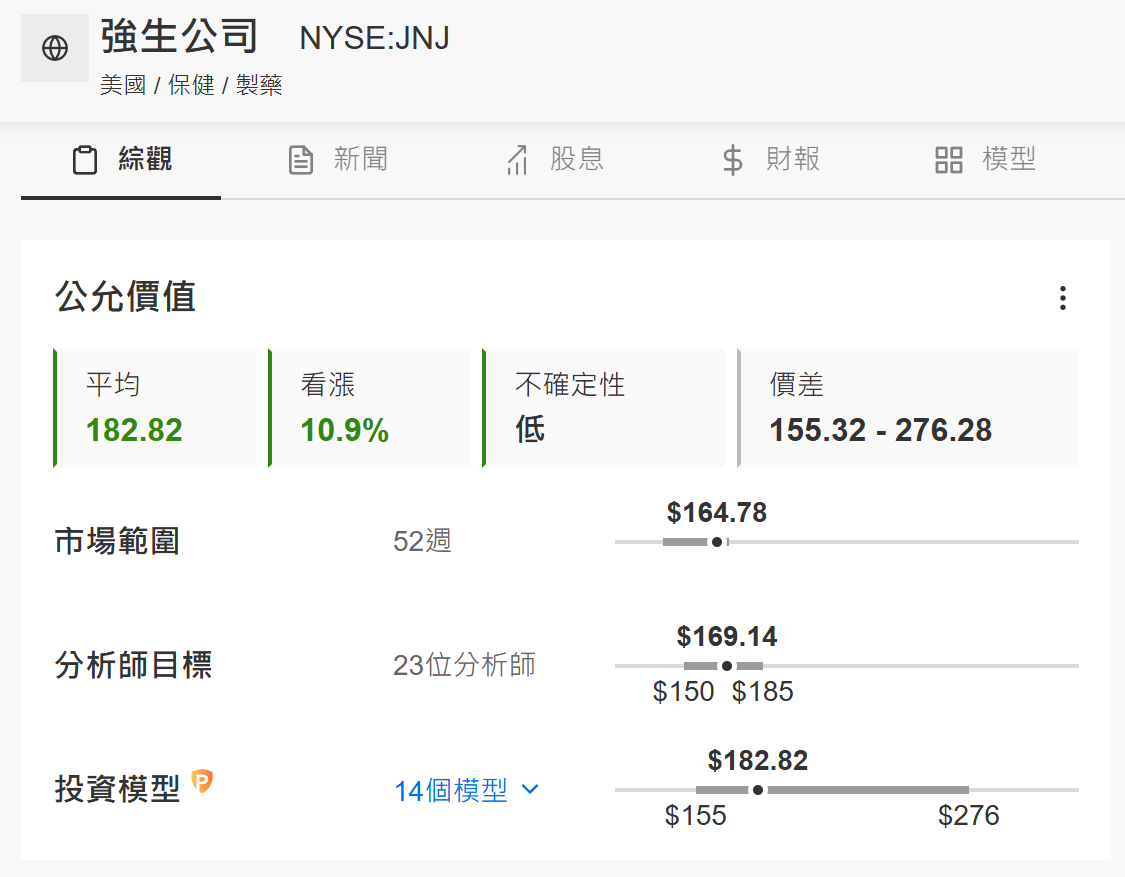Click the 保健 sector breadcrumb
1125x877 pixels.
[191, 85]
